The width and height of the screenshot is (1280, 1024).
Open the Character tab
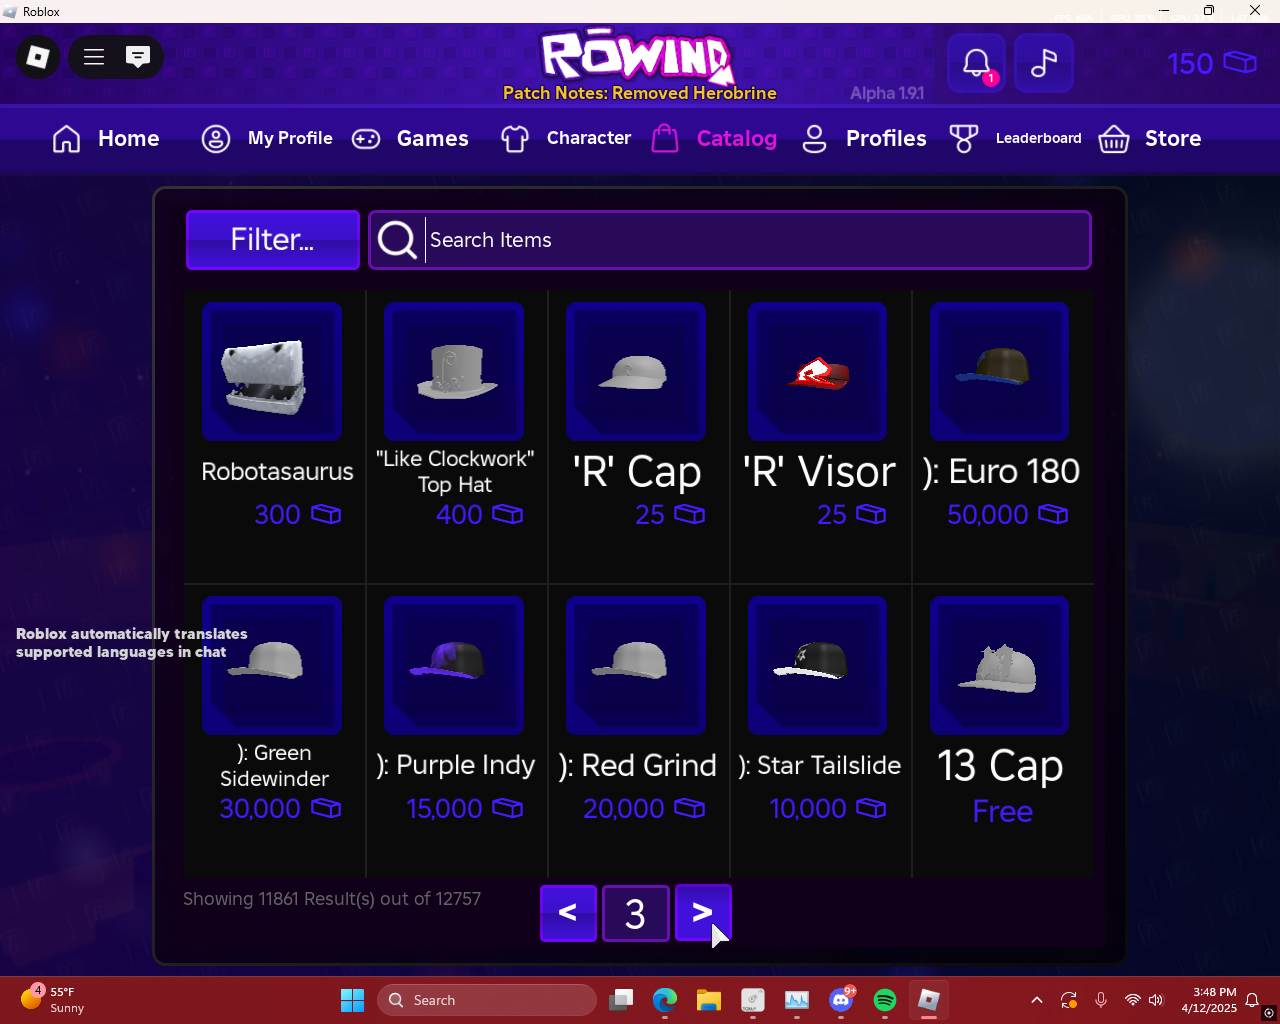566,138
